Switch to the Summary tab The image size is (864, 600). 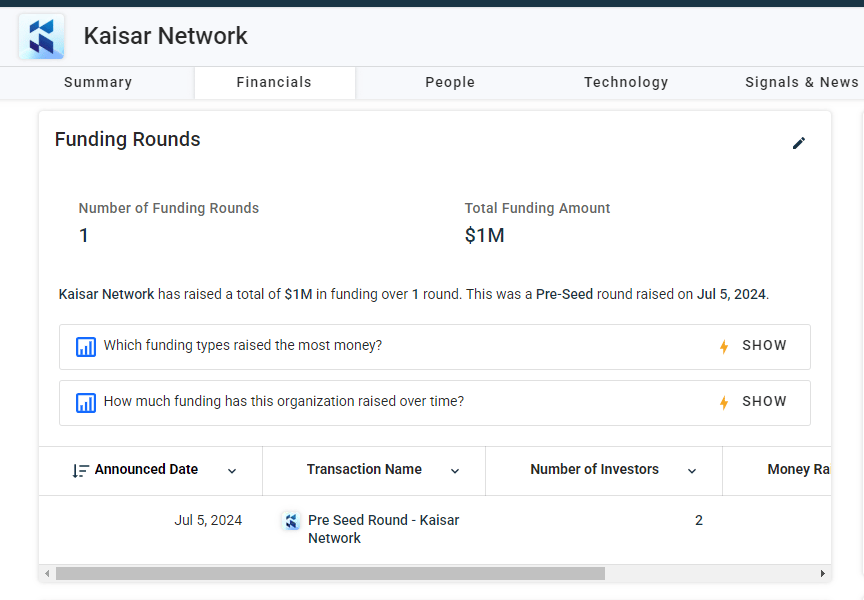point(98,83)
